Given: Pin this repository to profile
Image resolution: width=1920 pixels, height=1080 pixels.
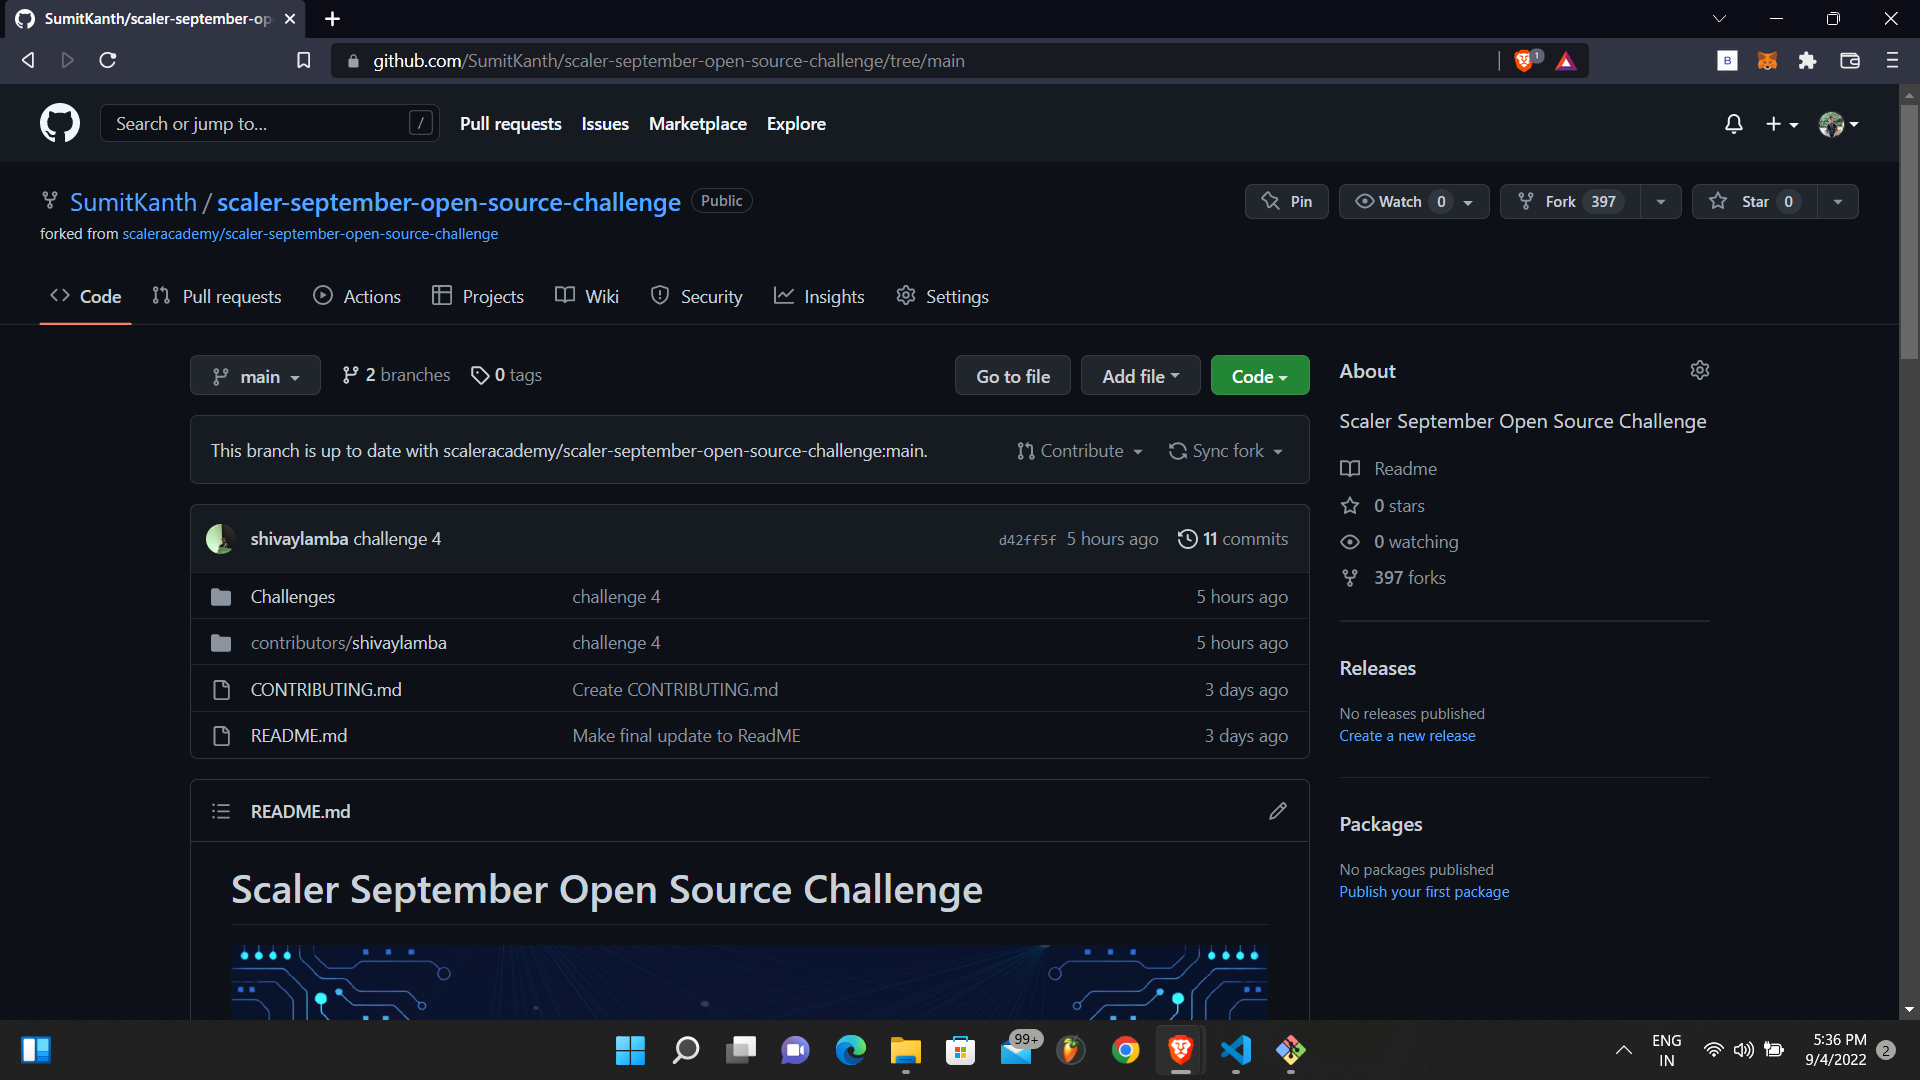Looking at the screenshot, I should (x=1286, y=201).
